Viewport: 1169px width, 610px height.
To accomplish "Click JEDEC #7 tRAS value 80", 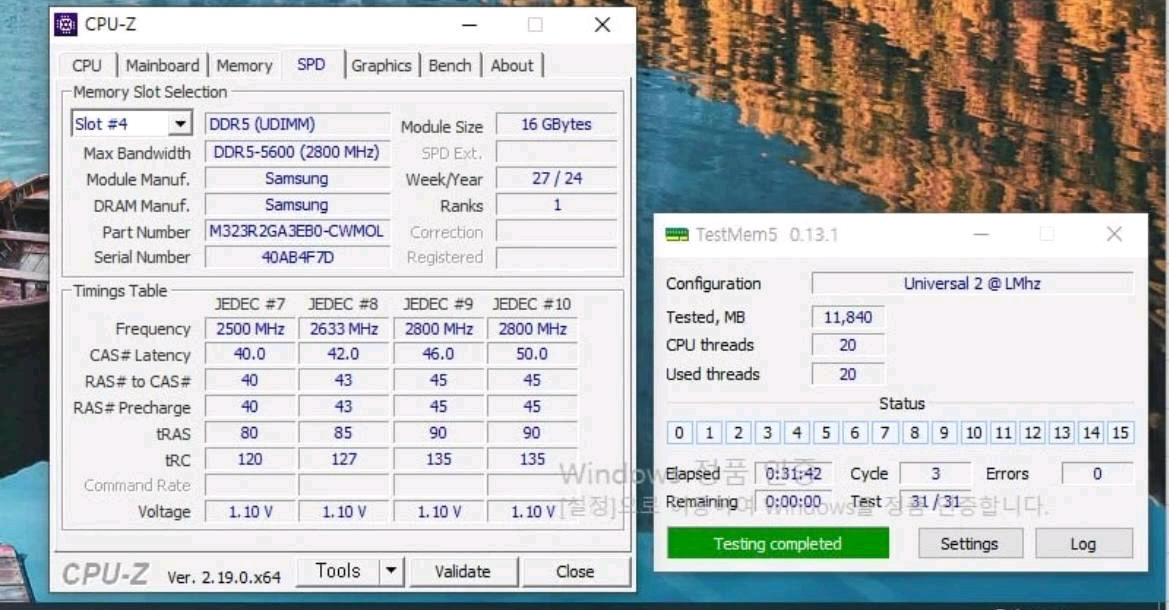I will 250,433.
